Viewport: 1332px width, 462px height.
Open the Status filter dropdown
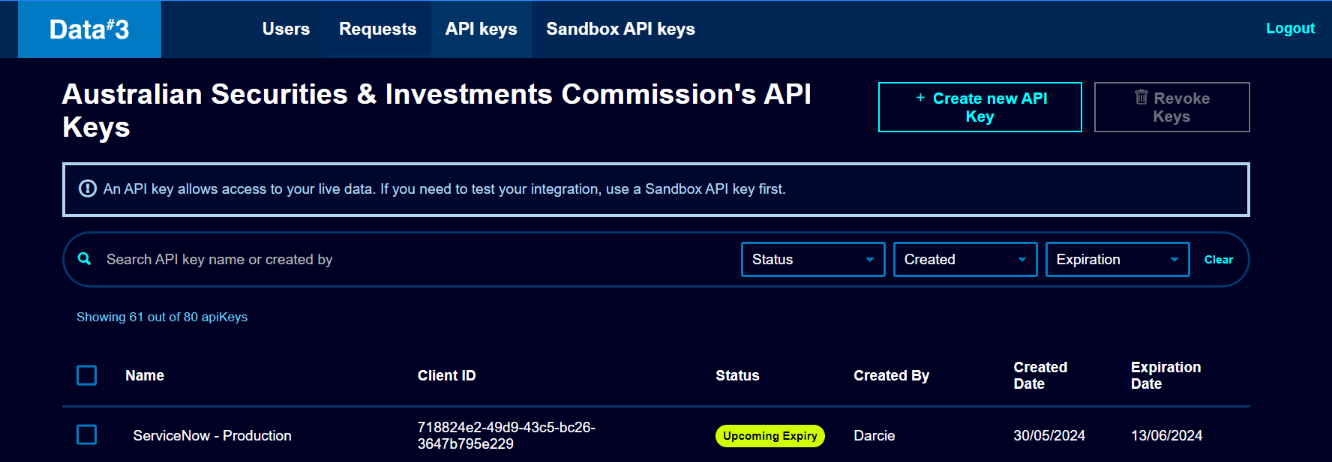pyautogui.click(x=812, y=259)
